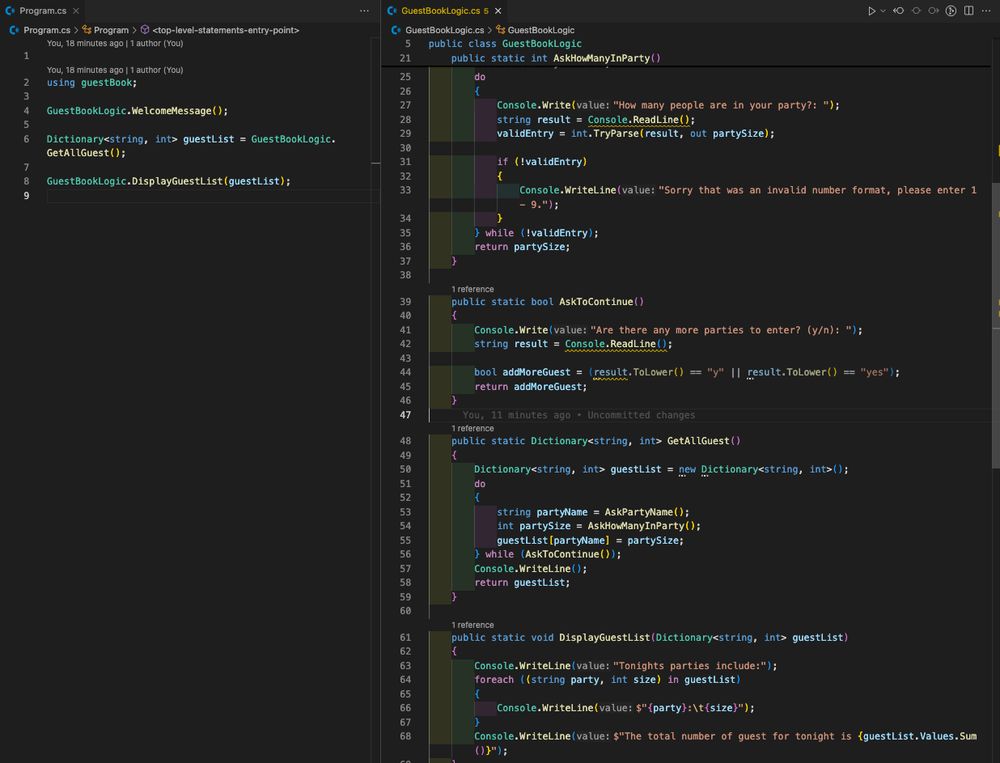This screenshot has height=763, width=1000.
Task: Split the editor right
Action: pos(969,11)
